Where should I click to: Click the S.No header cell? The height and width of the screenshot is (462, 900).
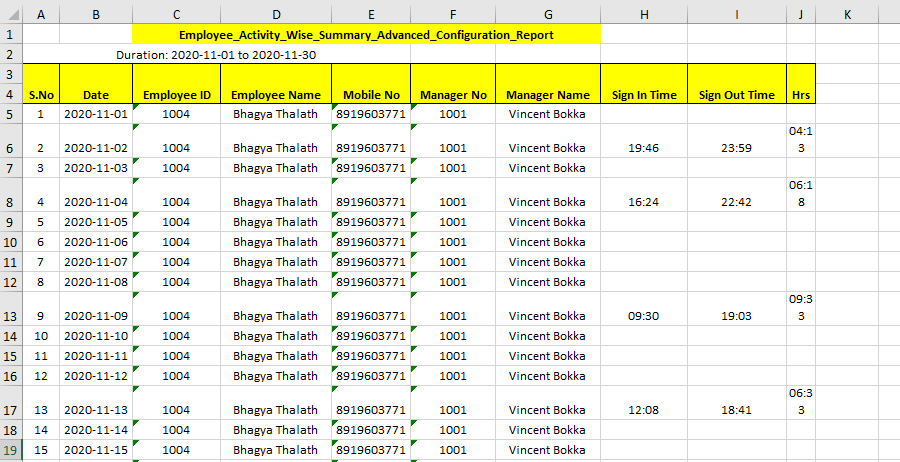[41, 95]
